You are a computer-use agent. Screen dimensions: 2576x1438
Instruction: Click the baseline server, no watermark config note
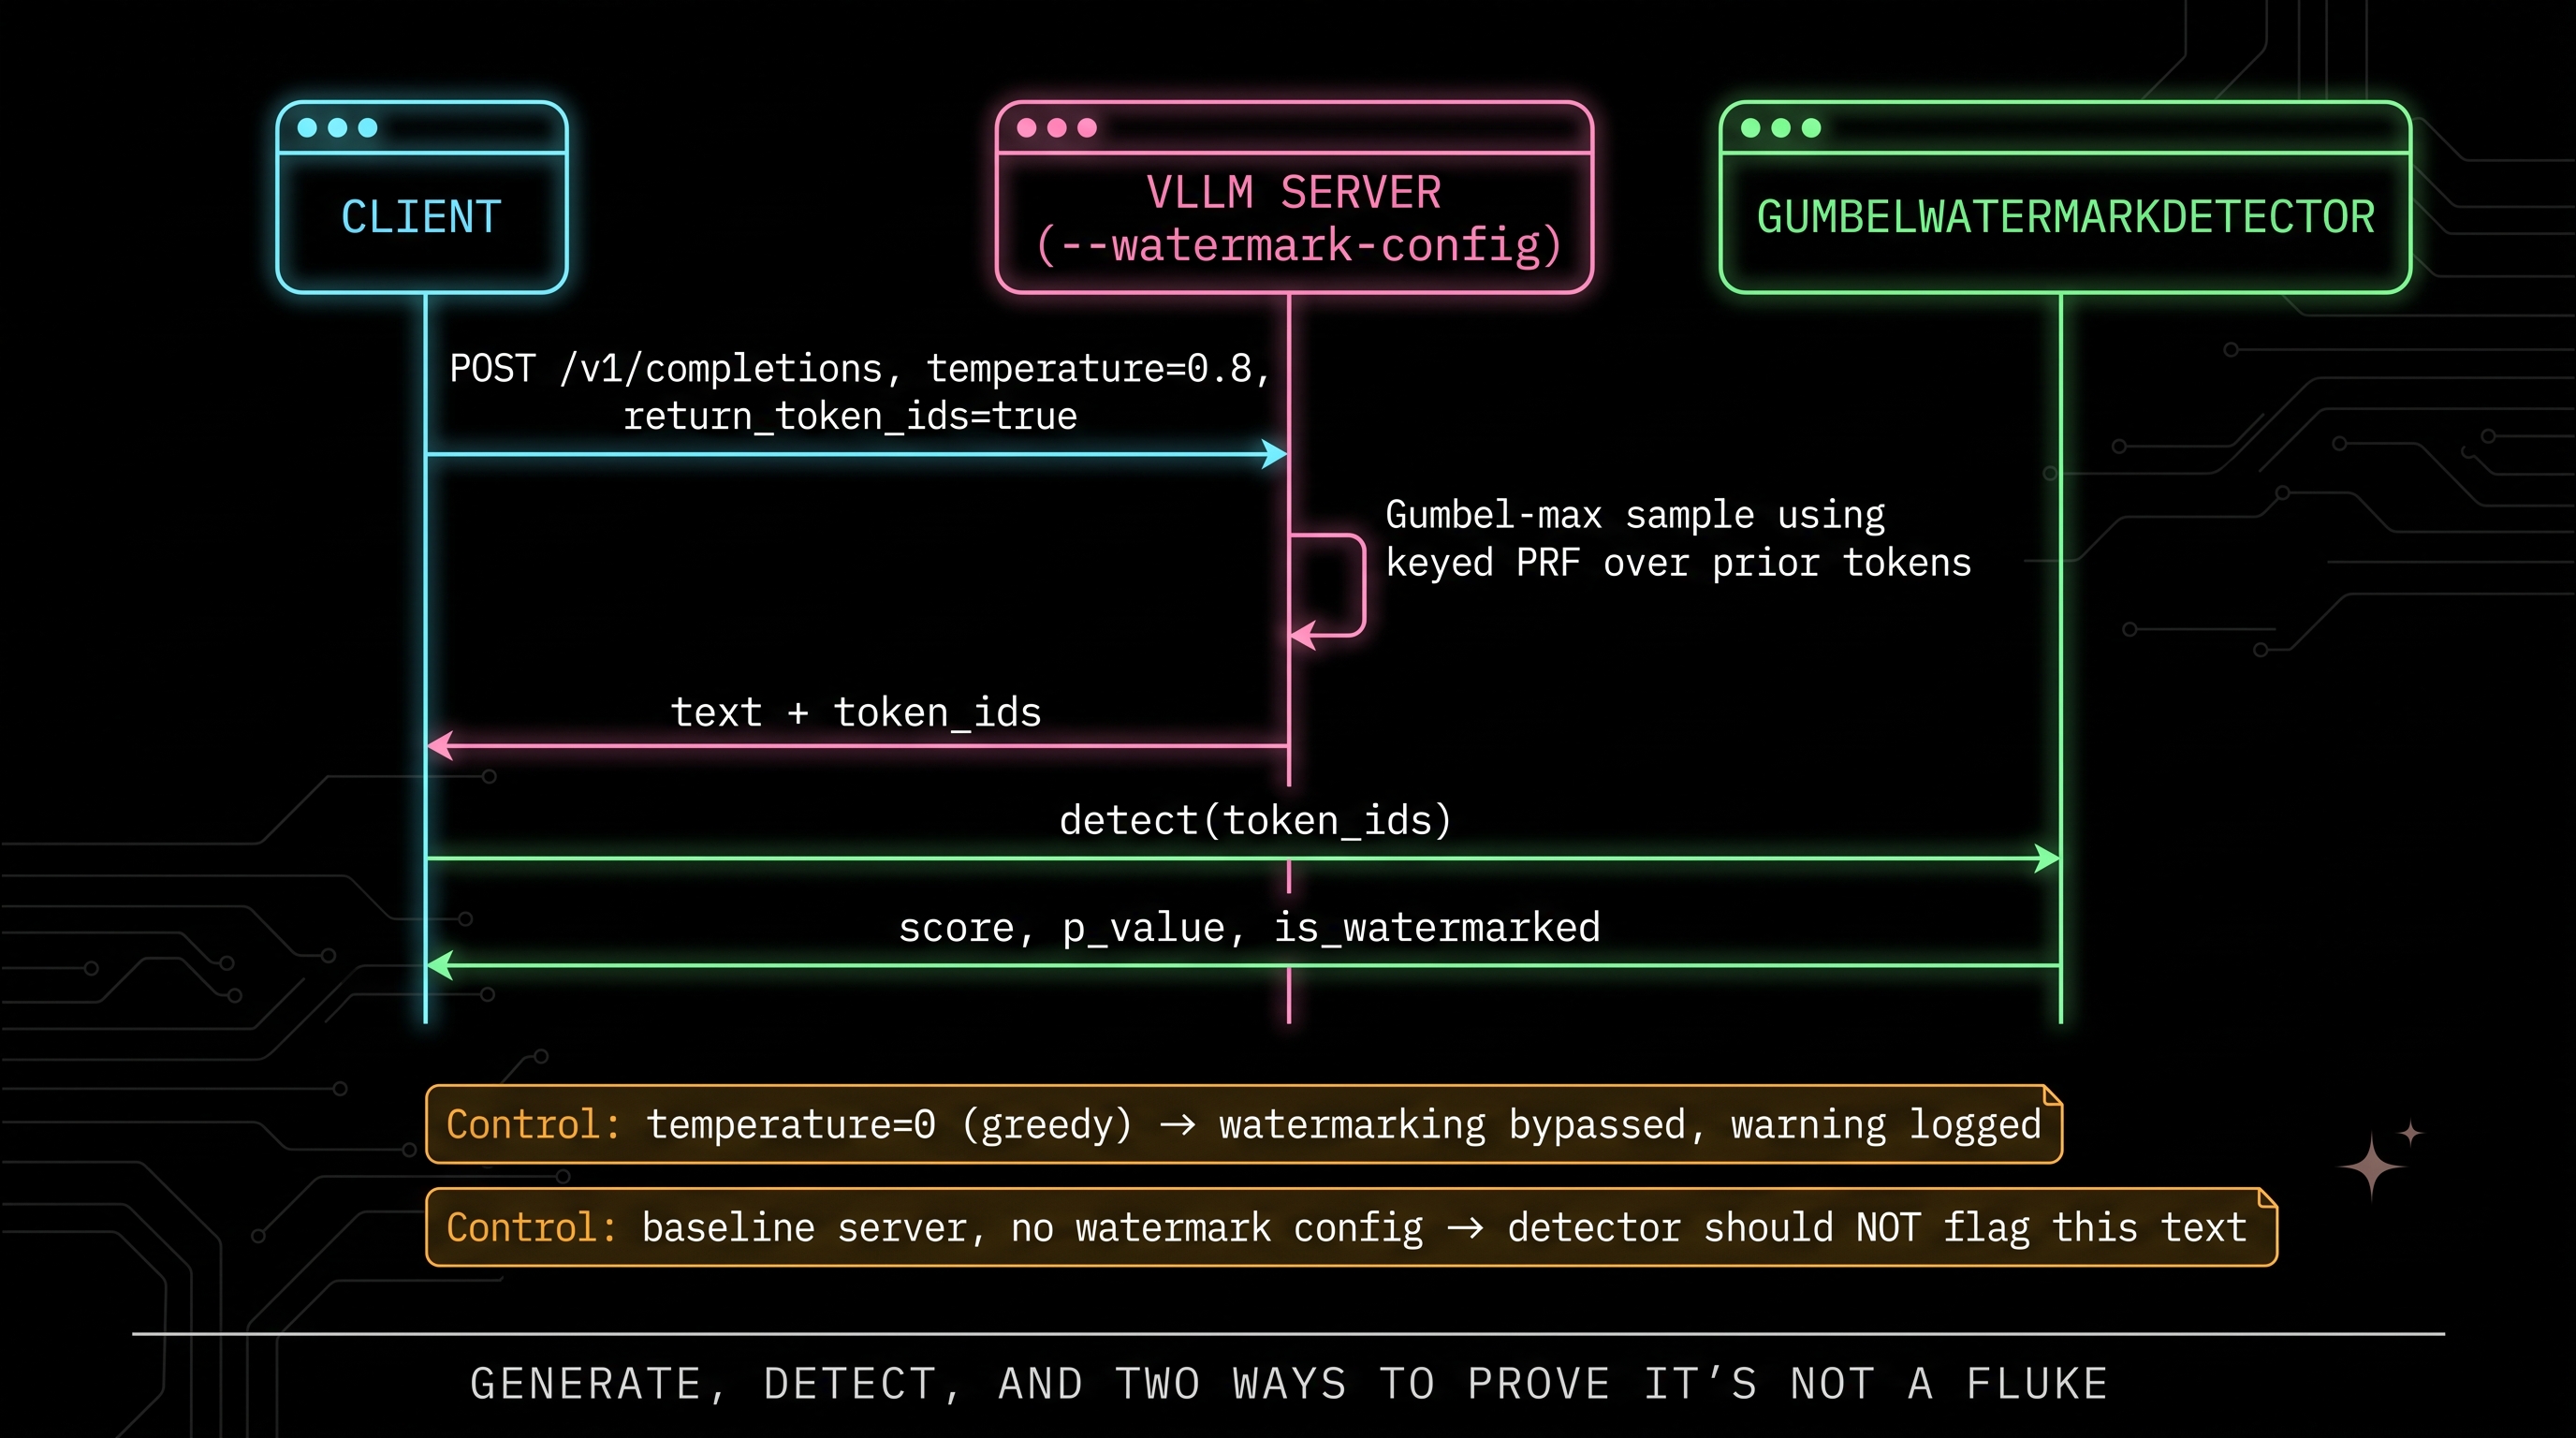coord(1352,1228)
